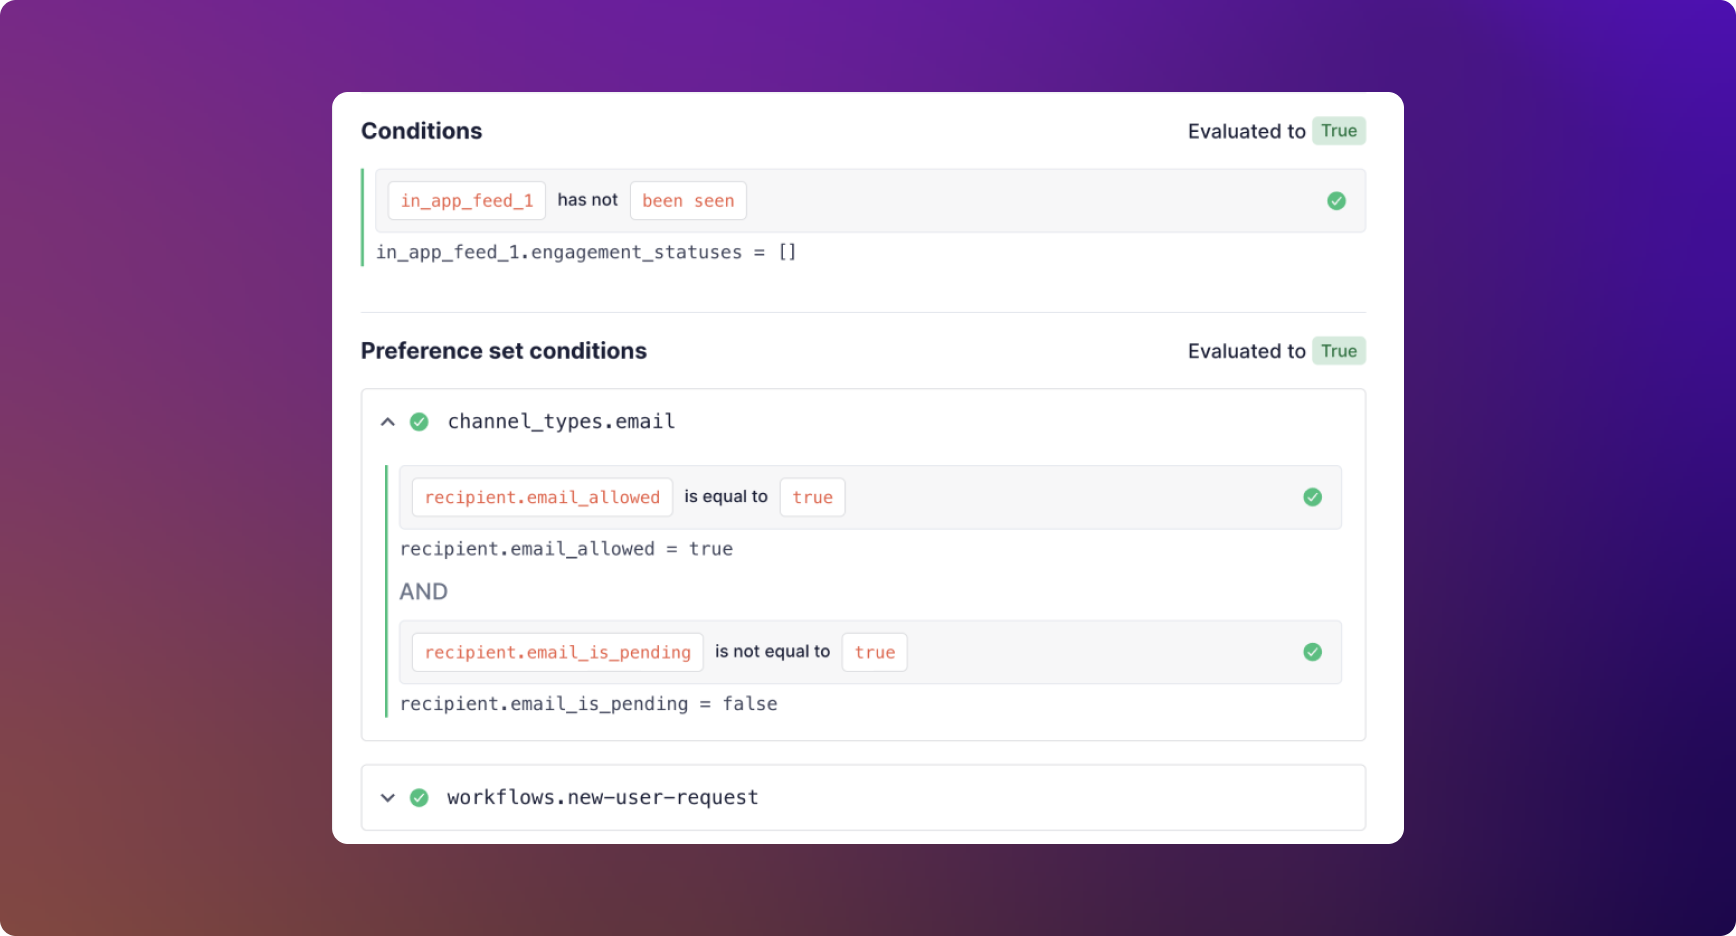Viewport: 1736px width, 936px height.
Task: Click green check icon on in_app_feed_1 condition row
Action: [1336, 201]
